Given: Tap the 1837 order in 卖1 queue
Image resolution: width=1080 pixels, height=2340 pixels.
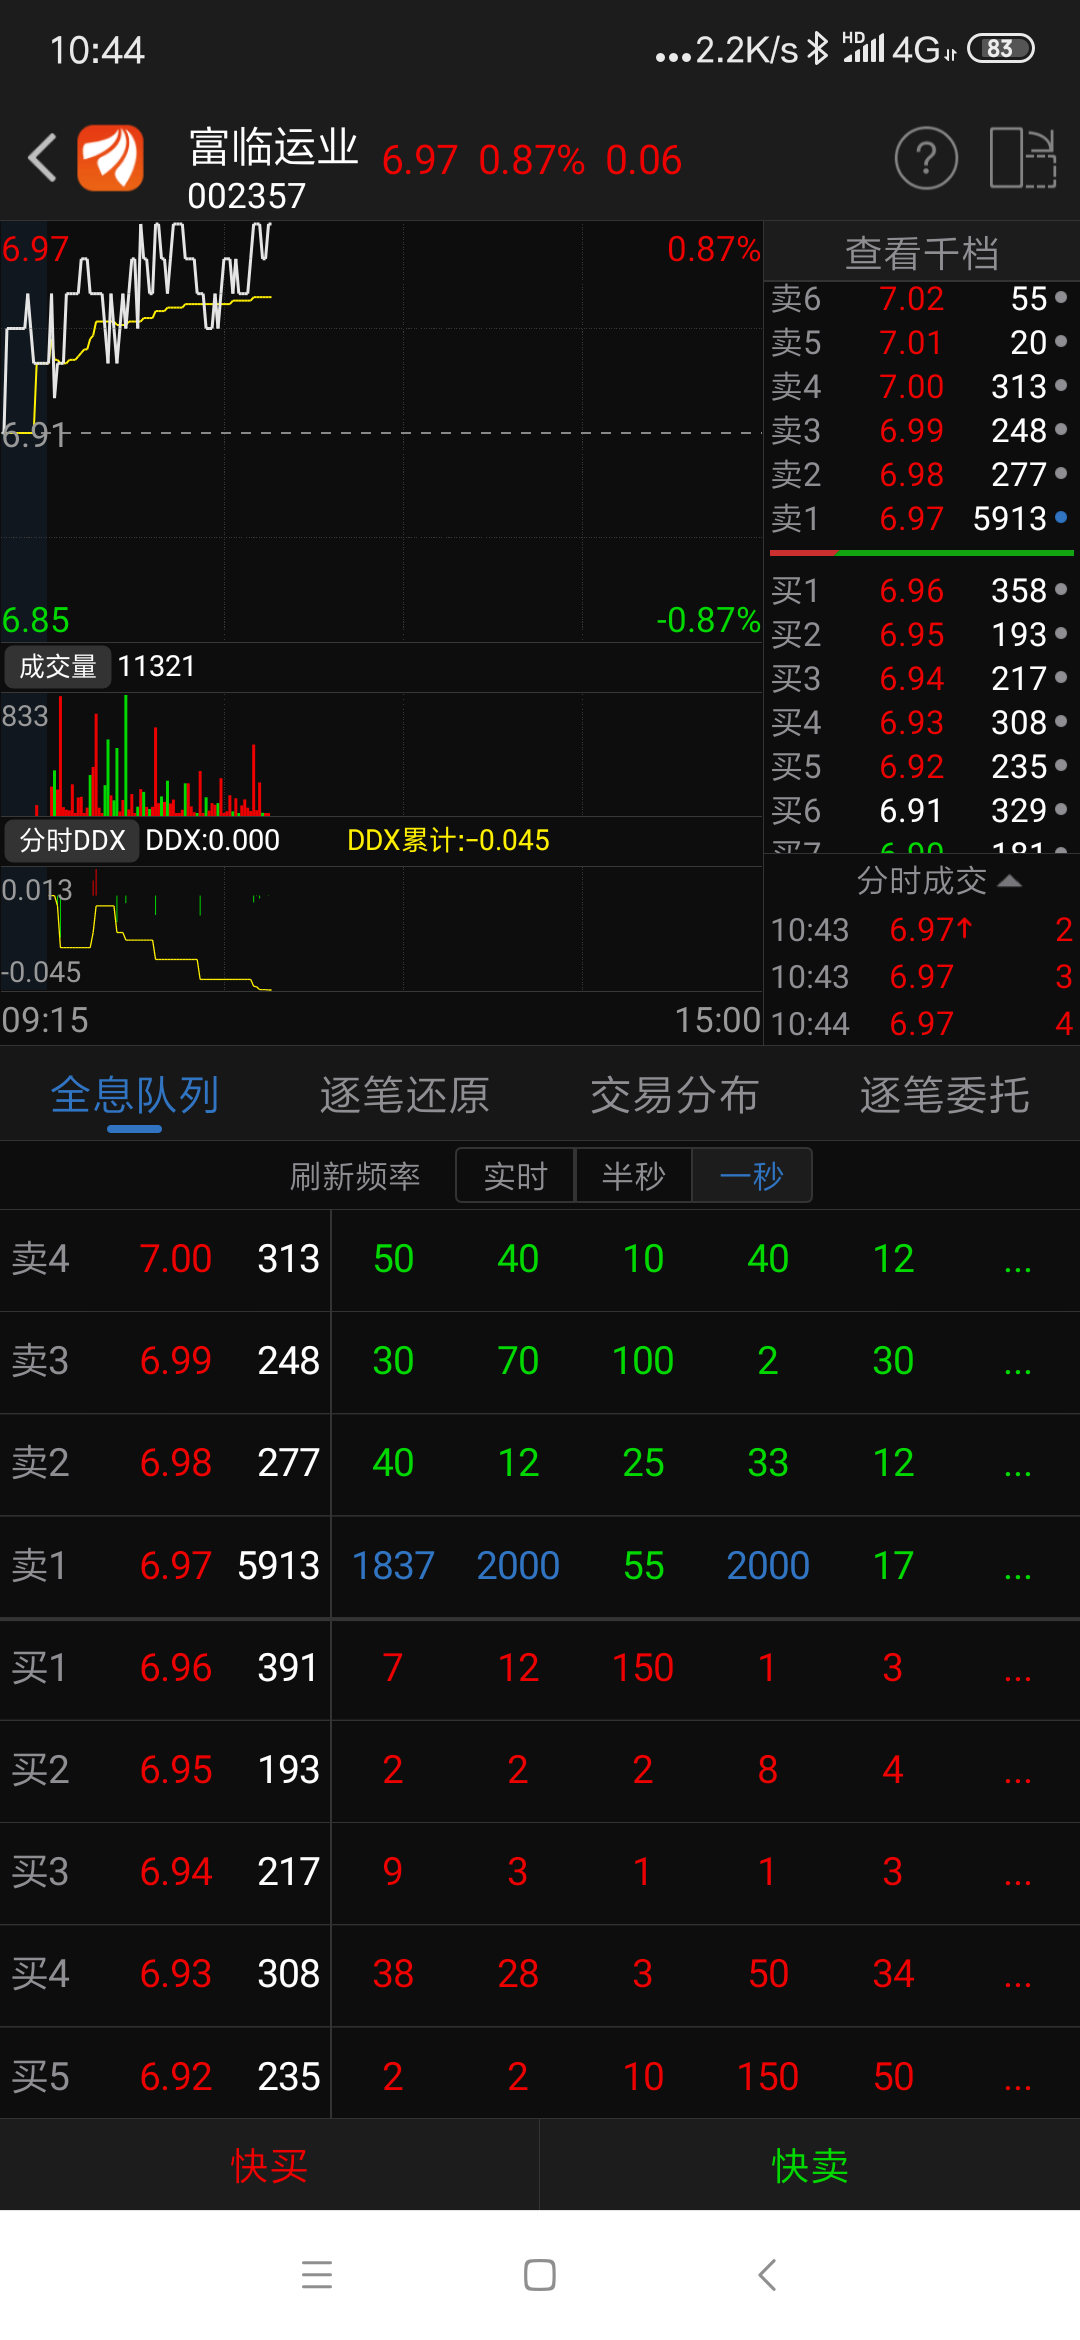Looking at the screenshot, I should pyautogui.click(x=393, y=1566).
